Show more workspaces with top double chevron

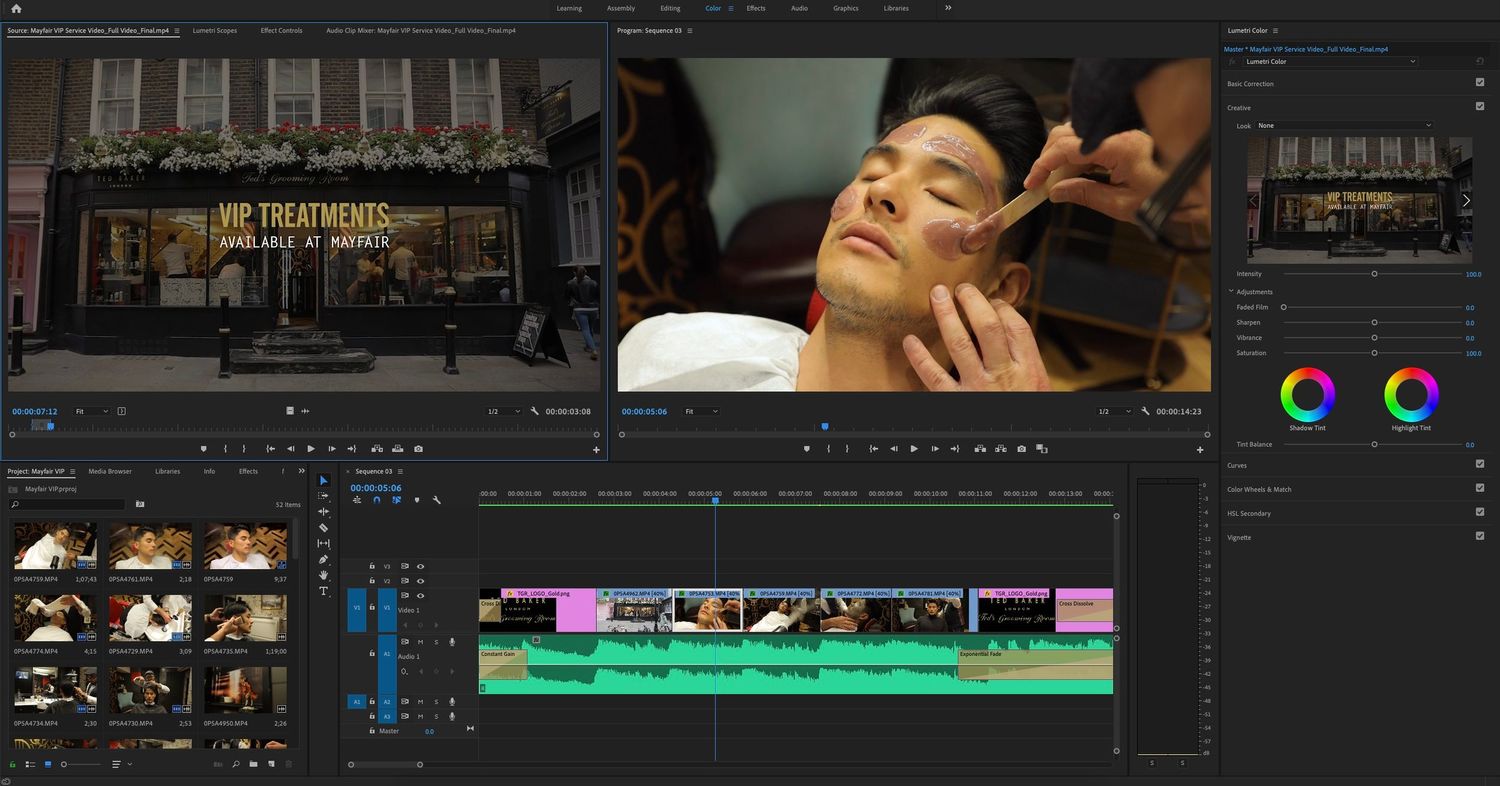[x=948, y=8]
